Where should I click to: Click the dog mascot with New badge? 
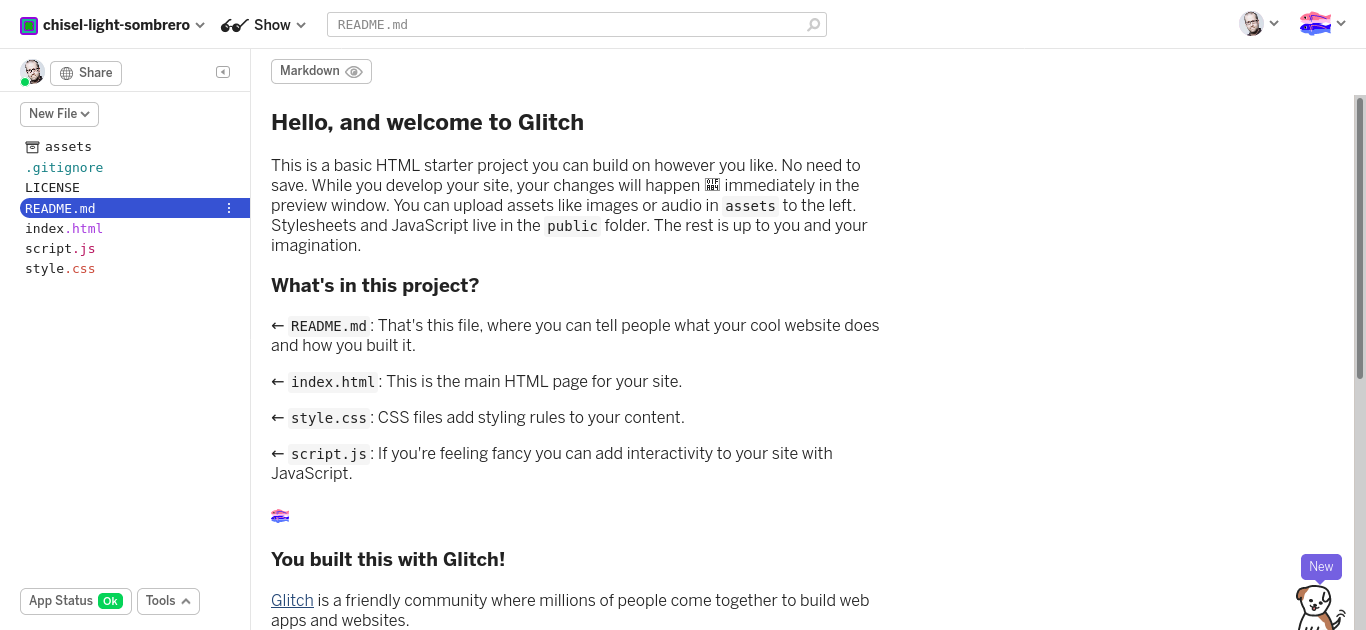point(1320,606)
